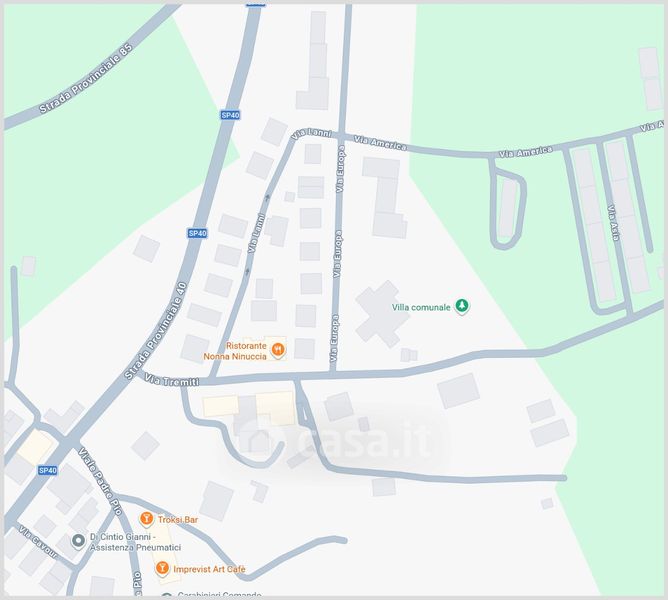Click the Via Asia street label
The height and width of the screenshot is (600, 668).
click(x=613, y=223)
